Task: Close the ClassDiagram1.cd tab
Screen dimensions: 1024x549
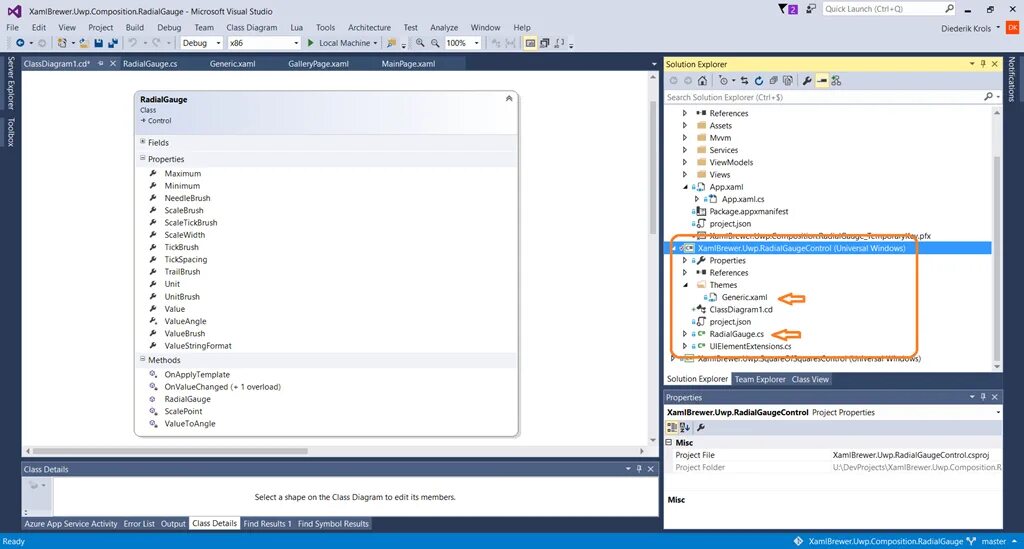Action: [x=112, y=63]
